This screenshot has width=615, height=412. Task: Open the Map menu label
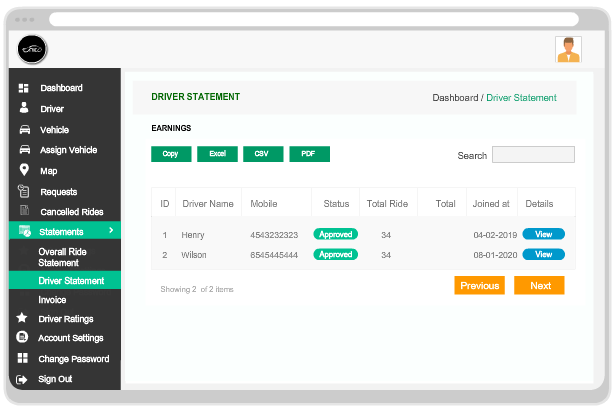pyautogui.click(x=49, y=171)
